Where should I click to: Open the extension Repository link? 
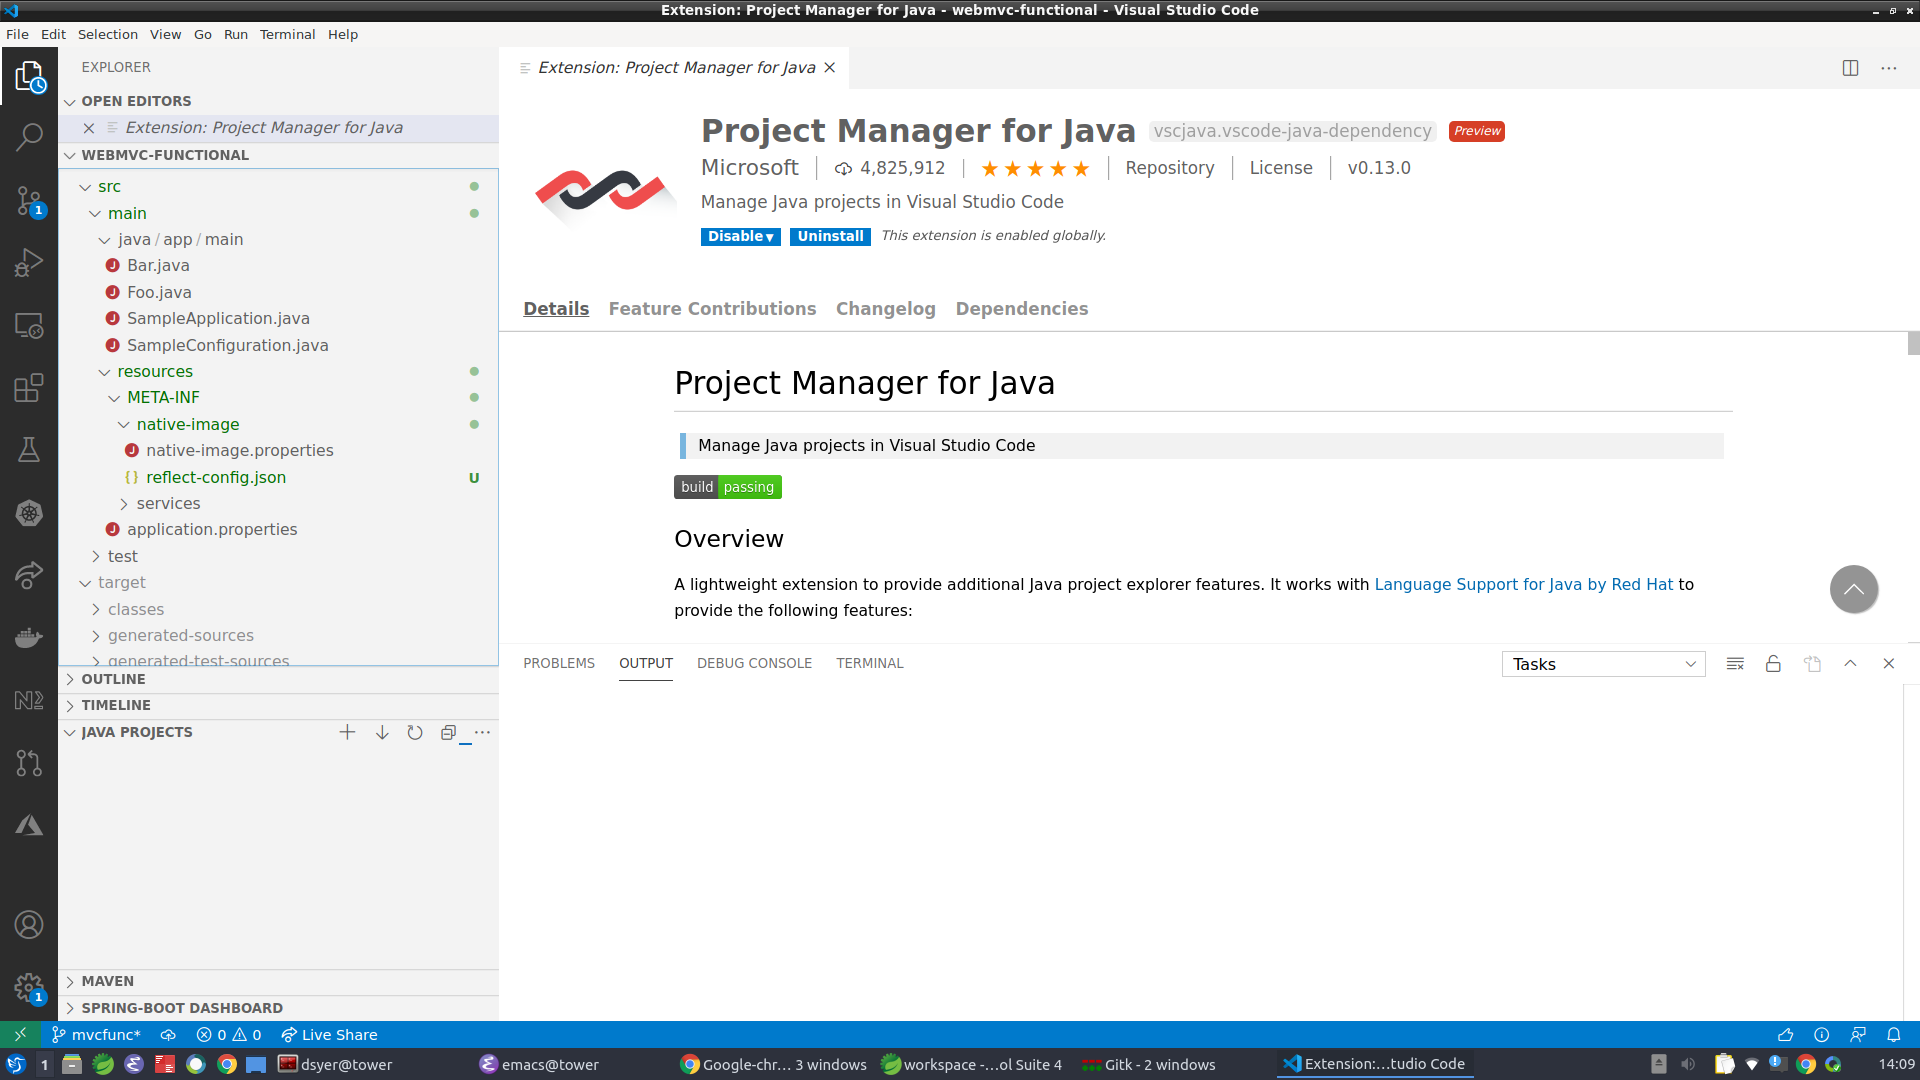(1169, 168)
